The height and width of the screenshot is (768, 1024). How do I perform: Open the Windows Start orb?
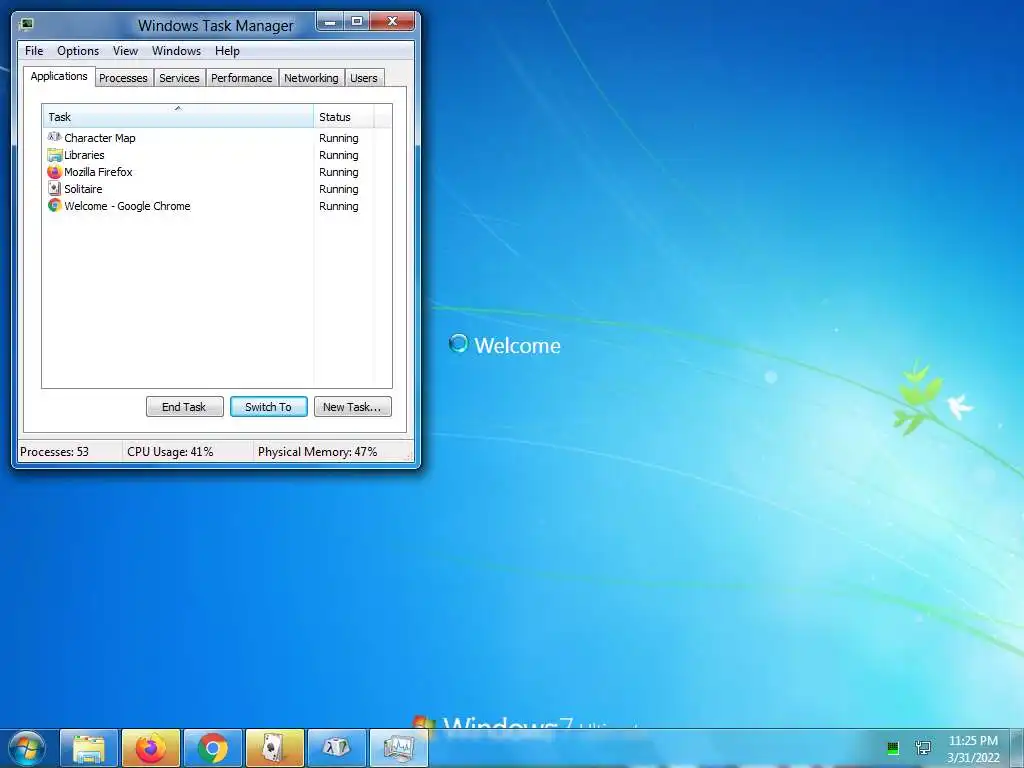click(27, 749)
